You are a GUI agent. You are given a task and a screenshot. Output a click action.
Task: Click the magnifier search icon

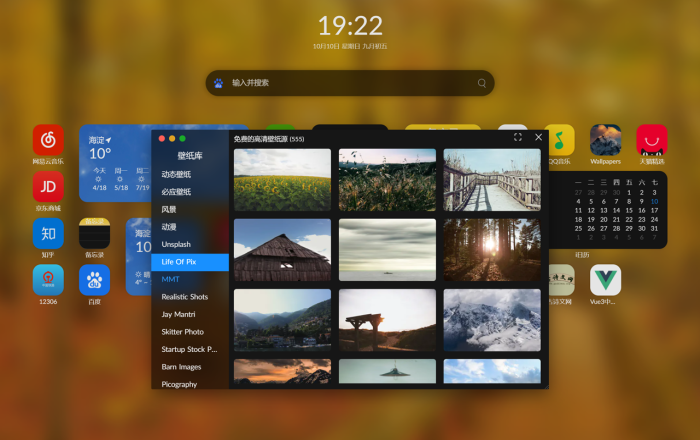coord(482,83)
